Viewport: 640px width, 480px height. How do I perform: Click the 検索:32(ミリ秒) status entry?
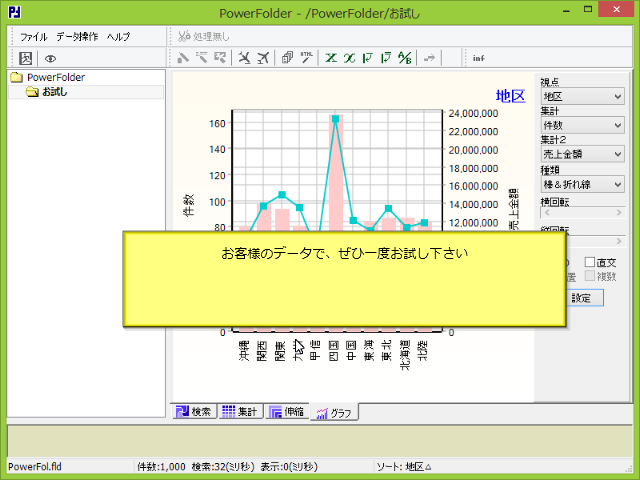[x=223, y=467]
